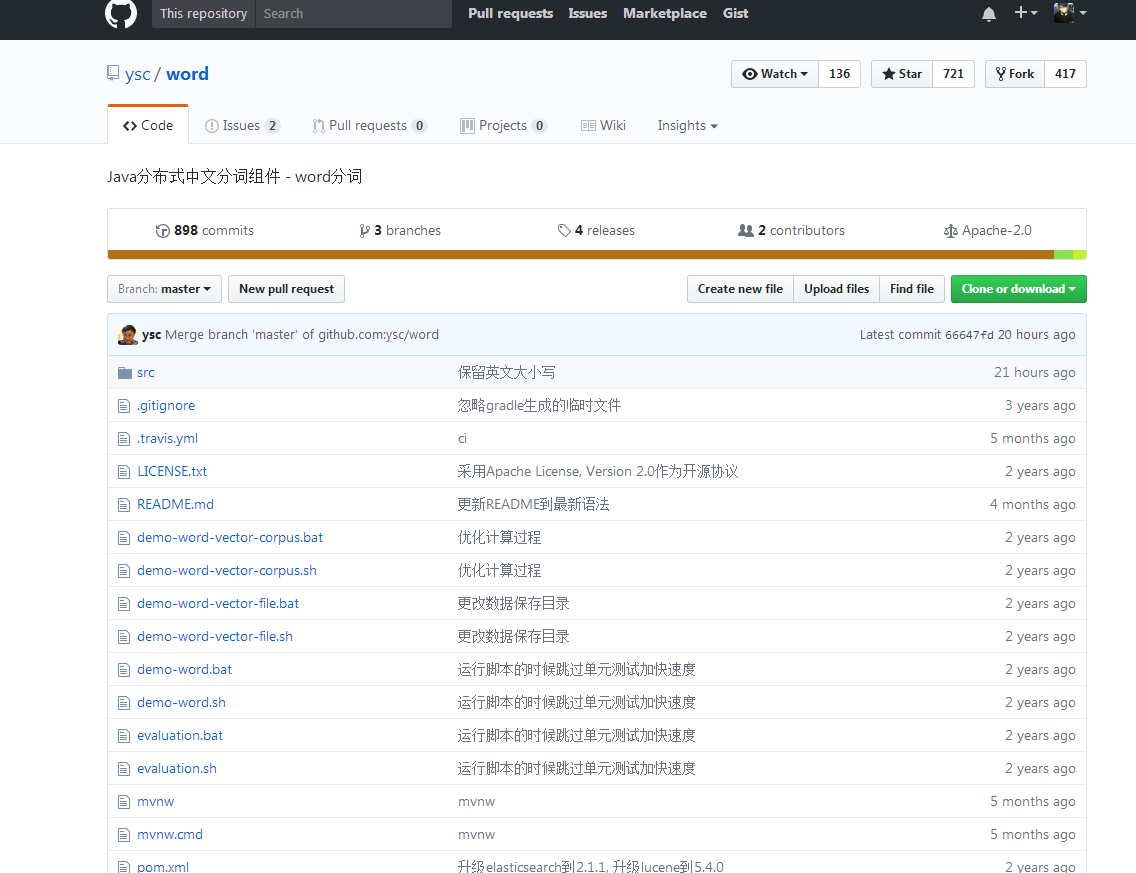Open the src folder
Viewport: 1136px width, 873px height.
pyautogui.click(x=146, y=372)
